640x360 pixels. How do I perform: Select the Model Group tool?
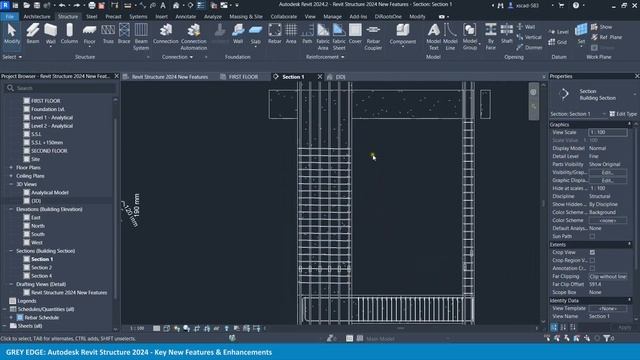(x=470, y=36)
